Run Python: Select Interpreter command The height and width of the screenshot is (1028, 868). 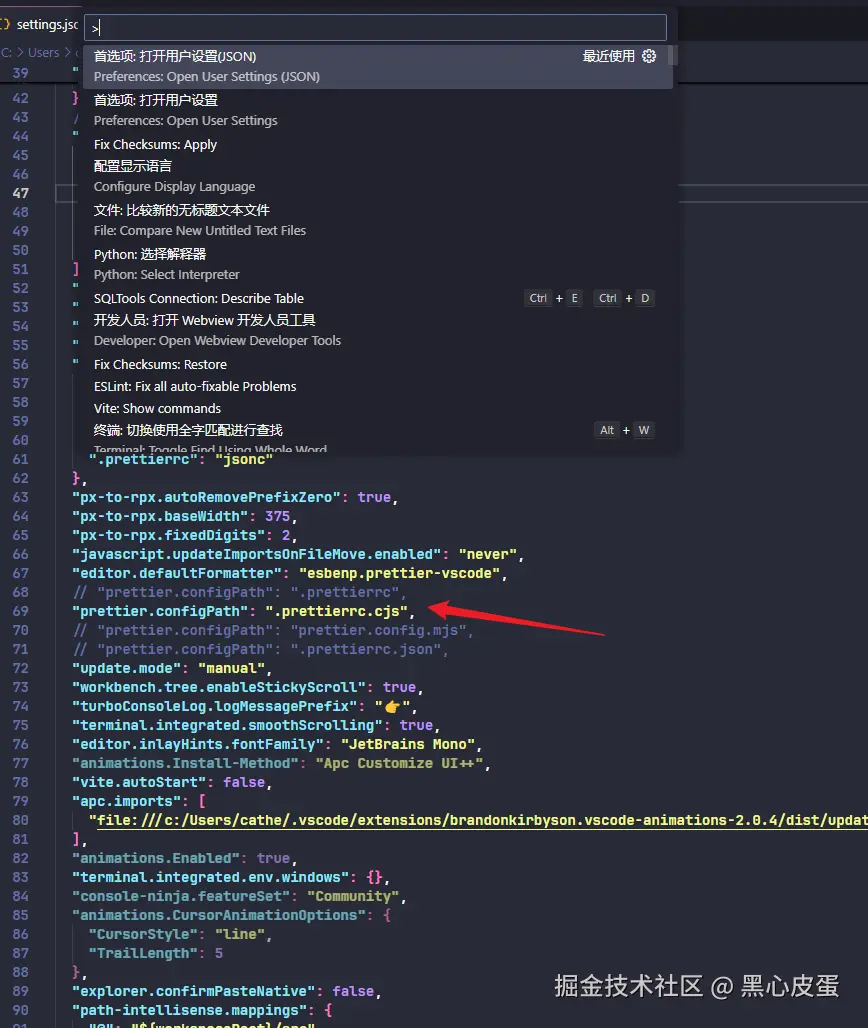(x=378, y=264)
